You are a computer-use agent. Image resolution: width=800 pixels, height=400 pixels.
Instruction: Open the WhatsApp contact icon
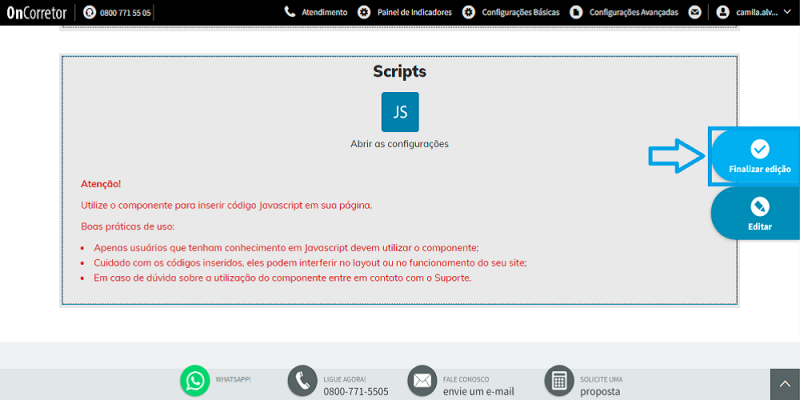coord(195,381)
